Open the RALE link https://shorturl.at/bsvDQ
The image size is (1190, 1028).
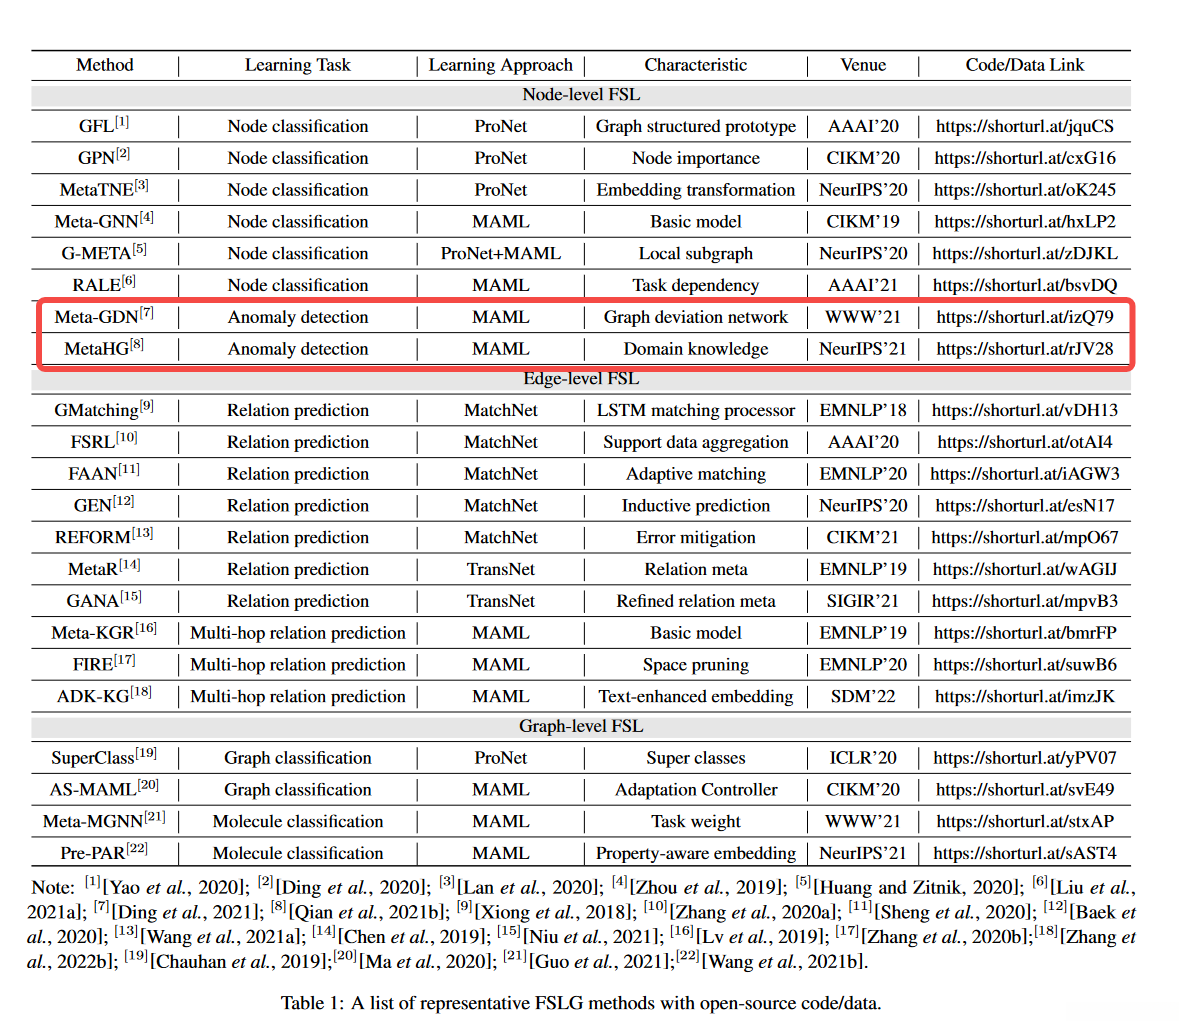pyautogui.click(x=1025, y=285)
